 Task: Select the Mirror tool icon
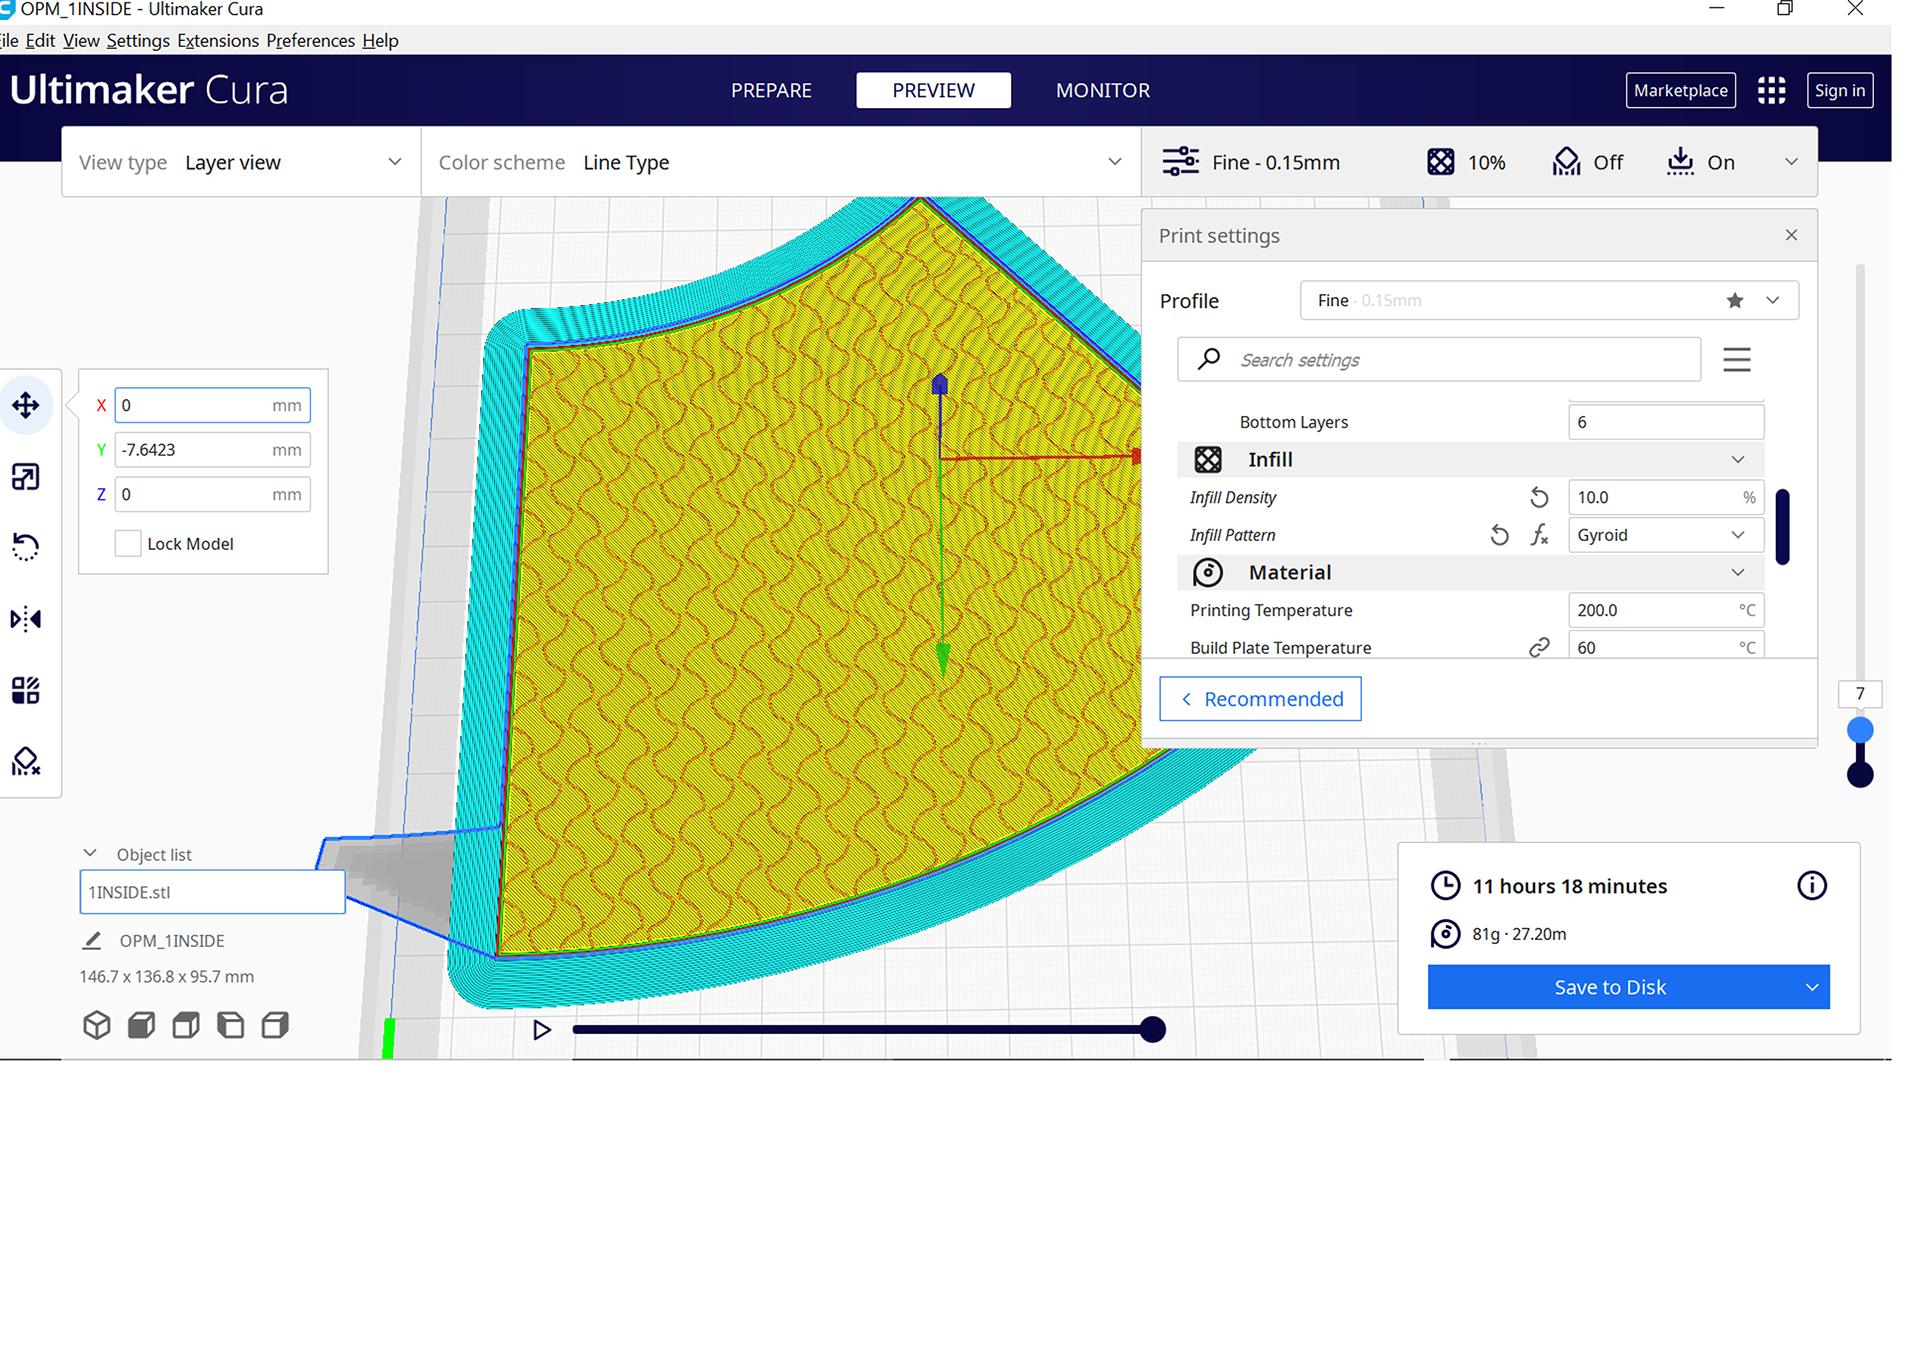click(26, 619)
